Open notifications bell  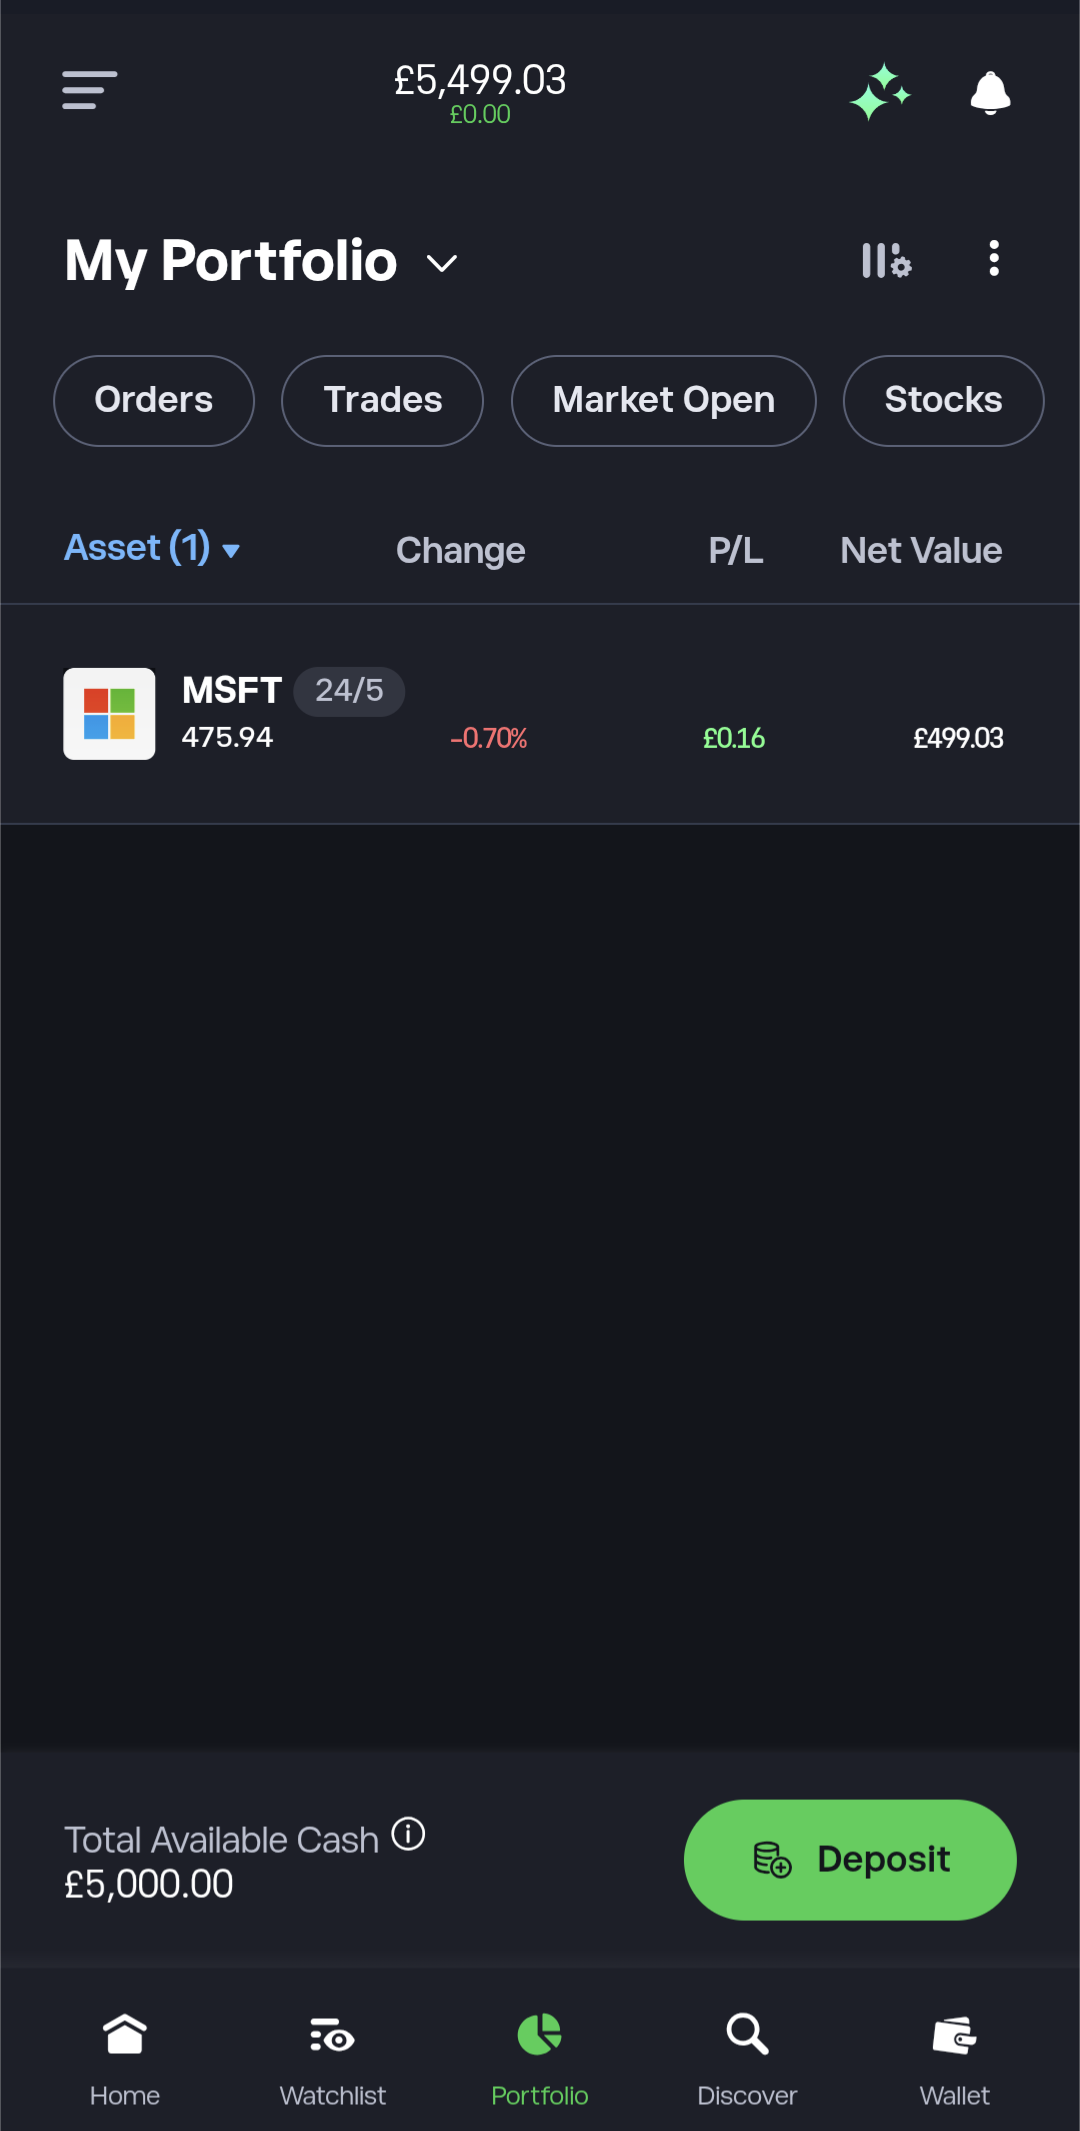[990, 93]
